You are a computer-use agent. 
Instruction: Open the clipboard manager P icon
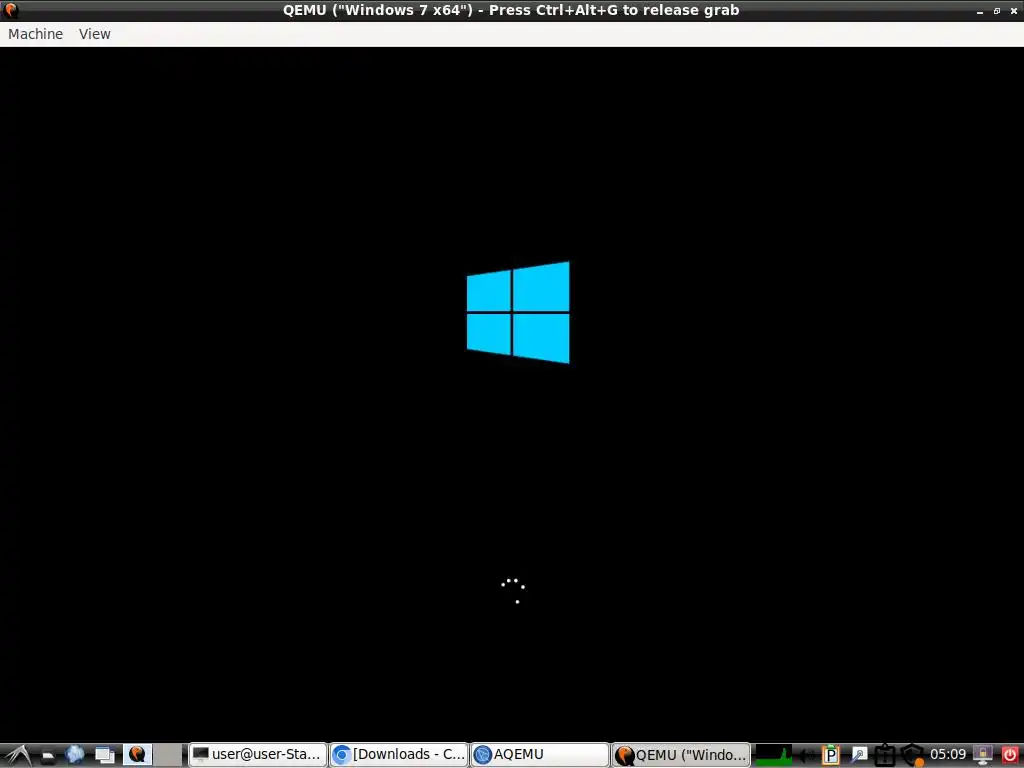831,756
